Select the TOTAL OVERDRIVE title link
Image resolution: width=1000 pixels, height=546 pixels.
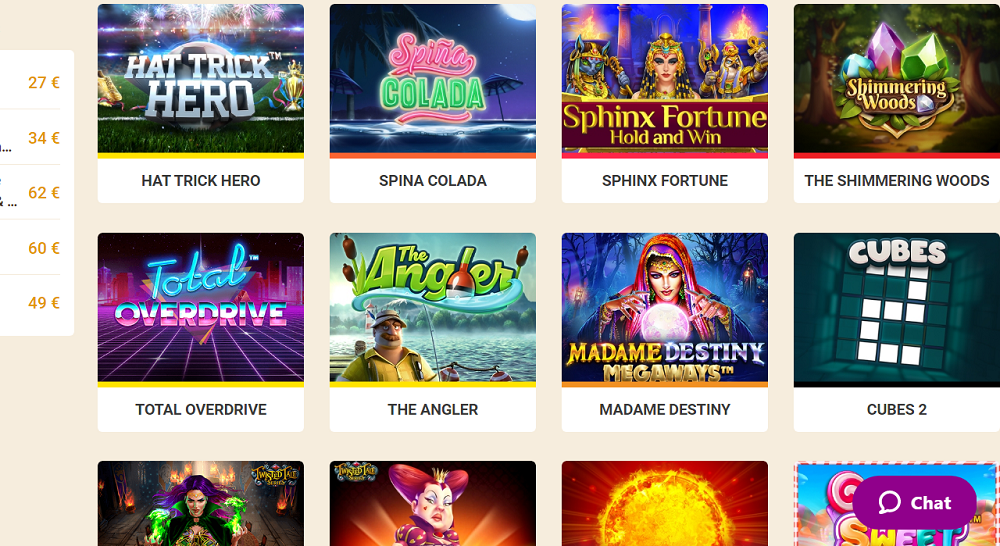201,410
